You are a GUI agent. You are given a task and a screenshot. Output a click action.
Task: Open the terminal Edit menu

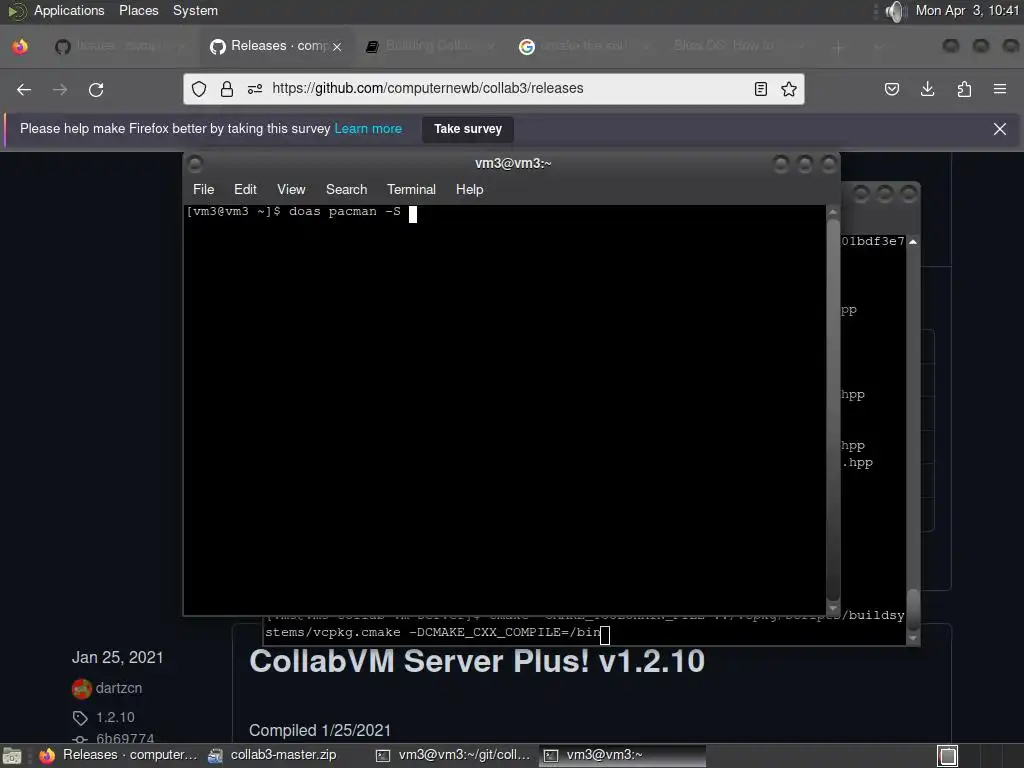pos(245,189)
